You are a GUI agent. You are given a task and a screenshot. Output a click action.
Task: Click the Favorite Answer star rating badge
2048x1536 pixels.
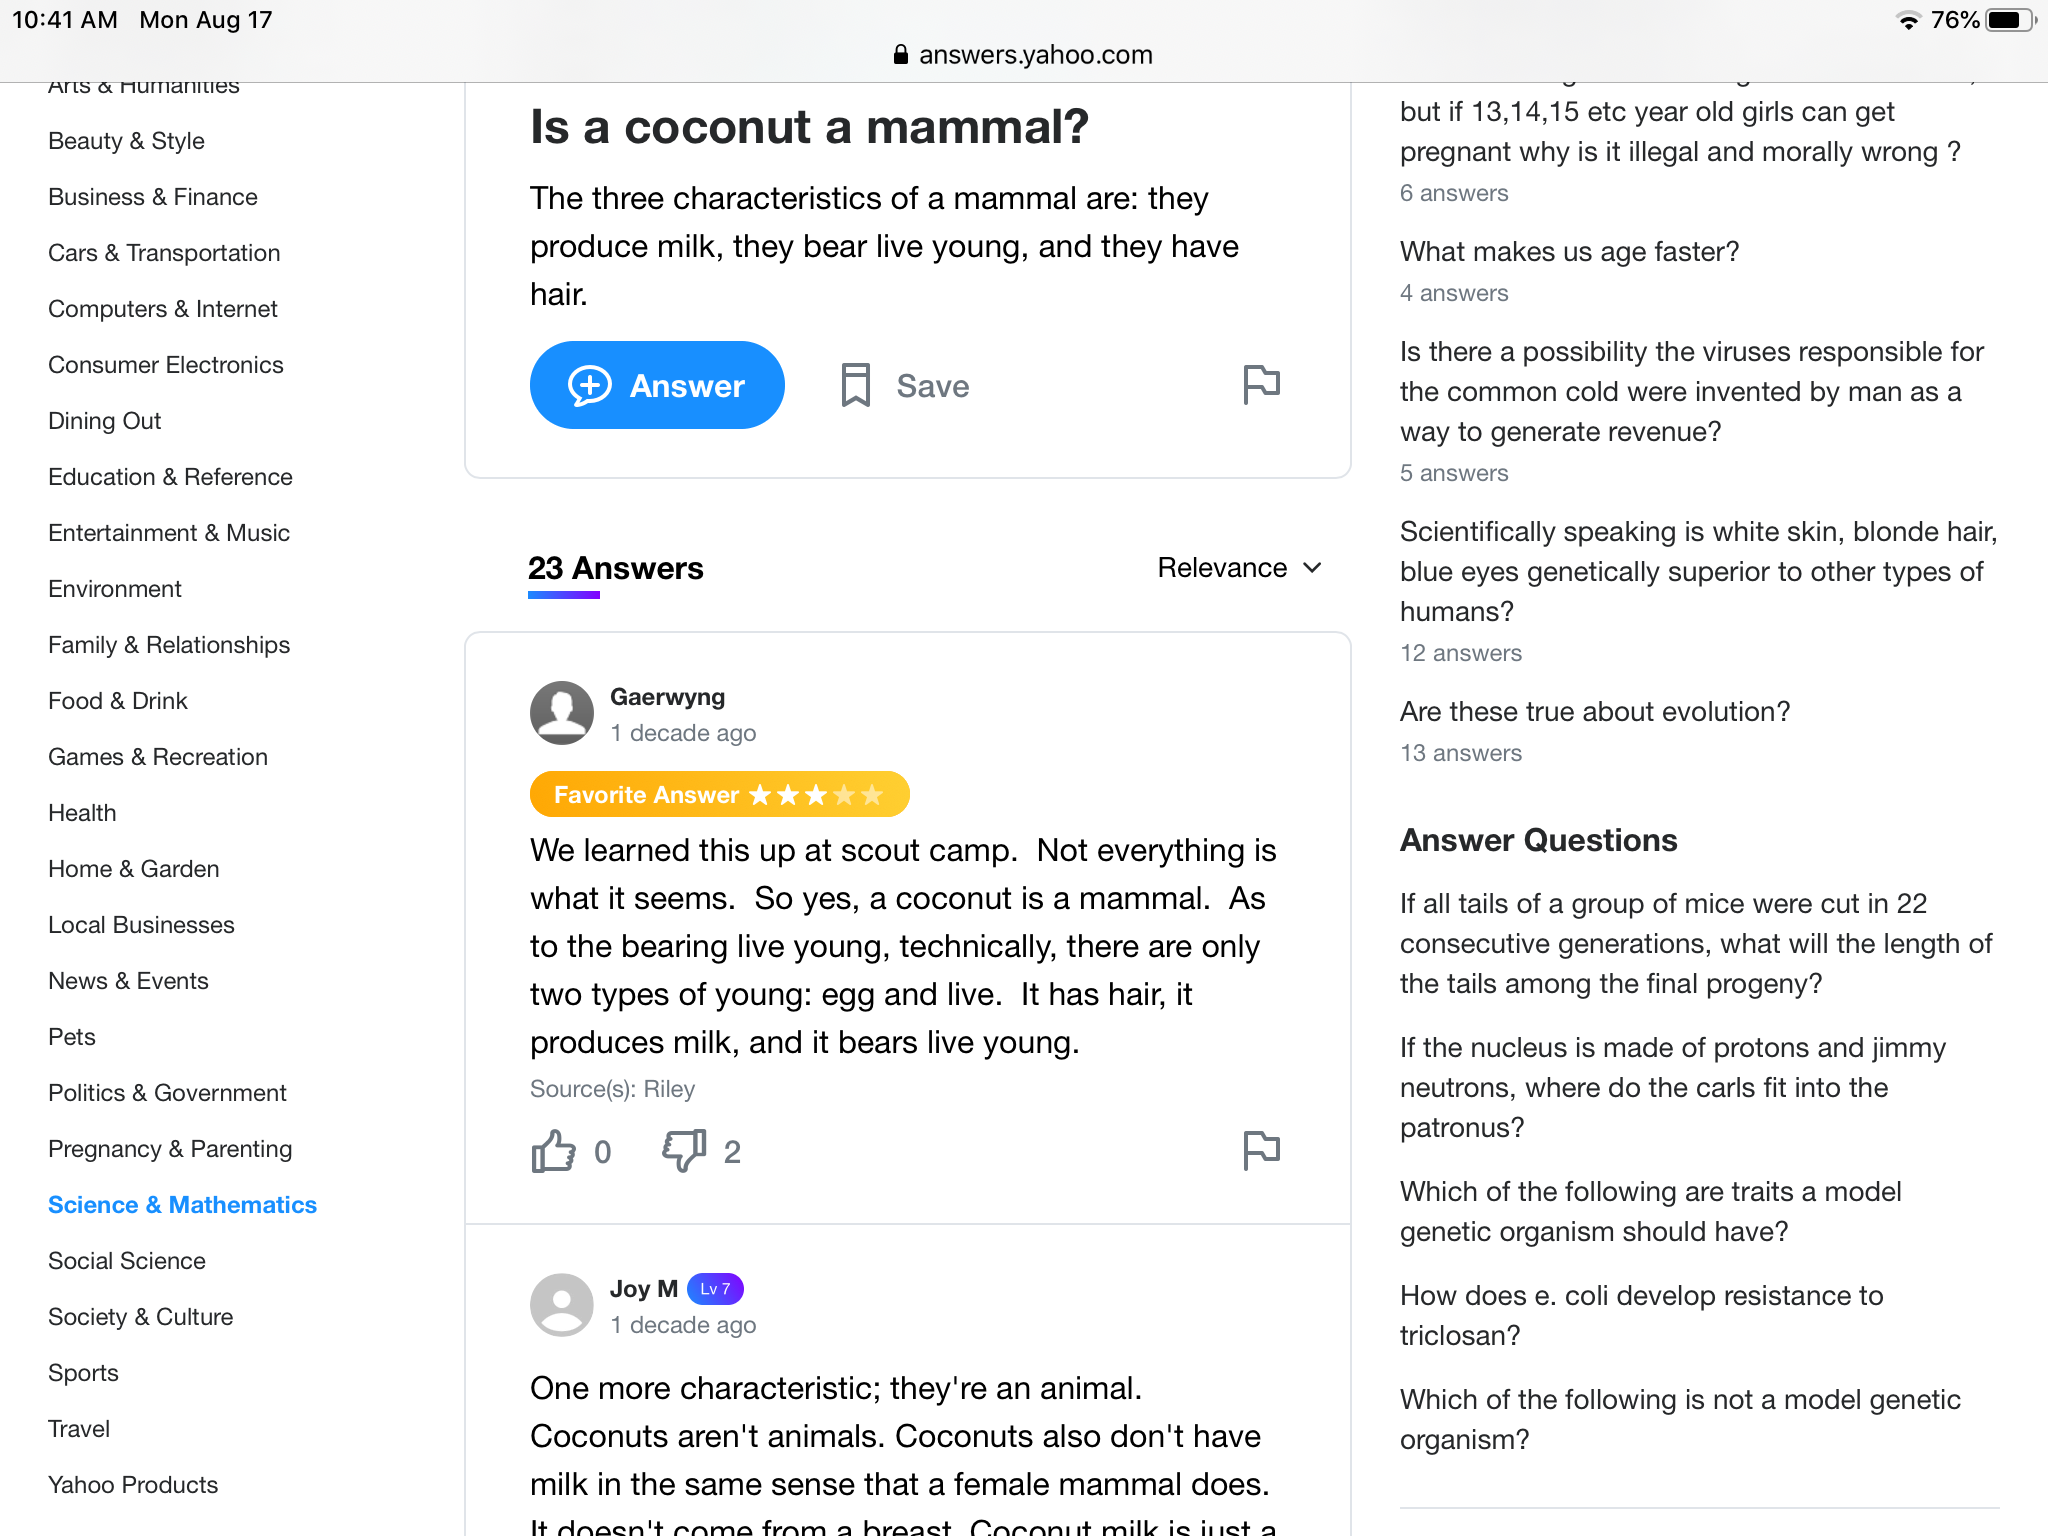point(719,795)
